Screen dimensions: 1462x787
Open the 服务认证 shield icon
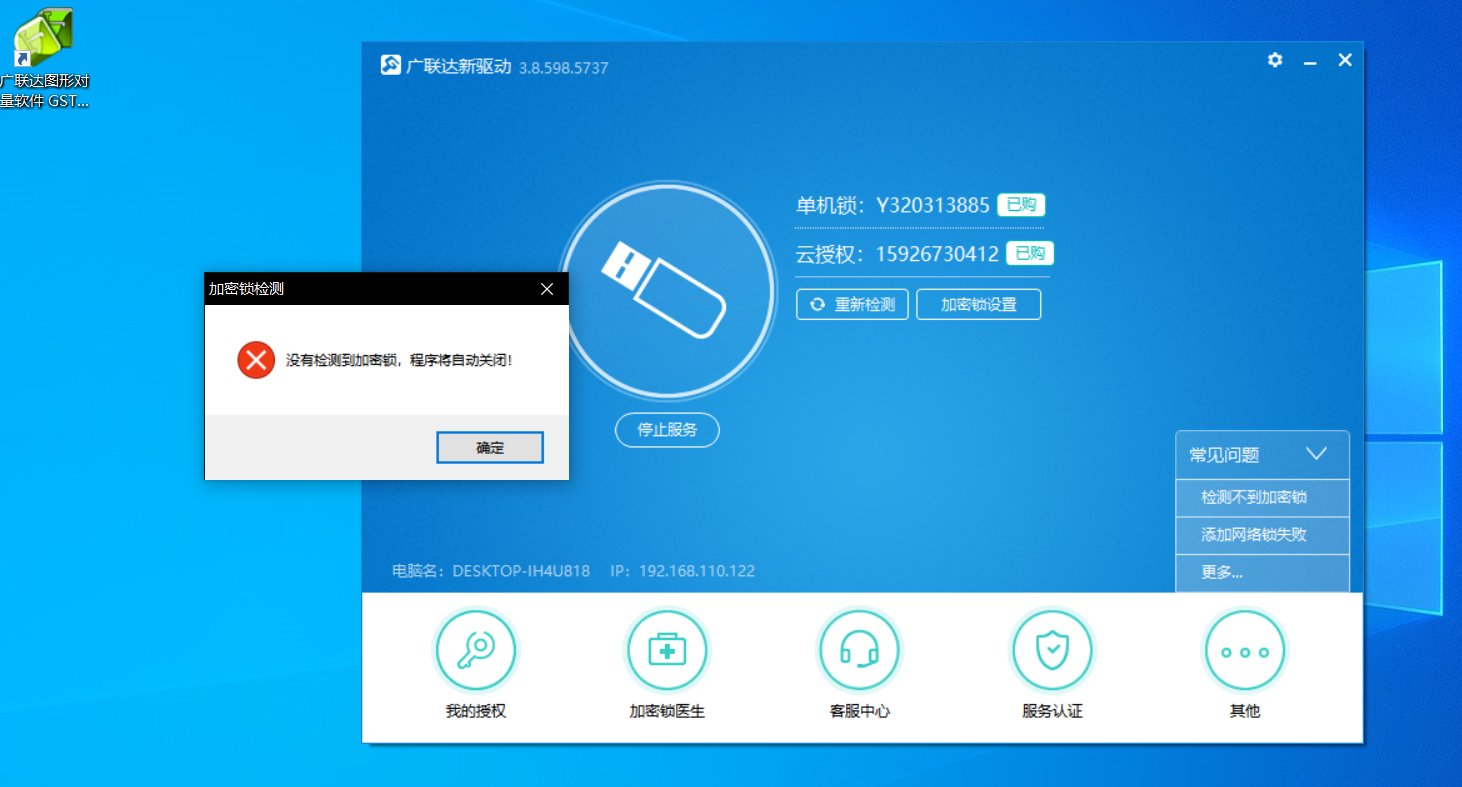coord(1052,651)
